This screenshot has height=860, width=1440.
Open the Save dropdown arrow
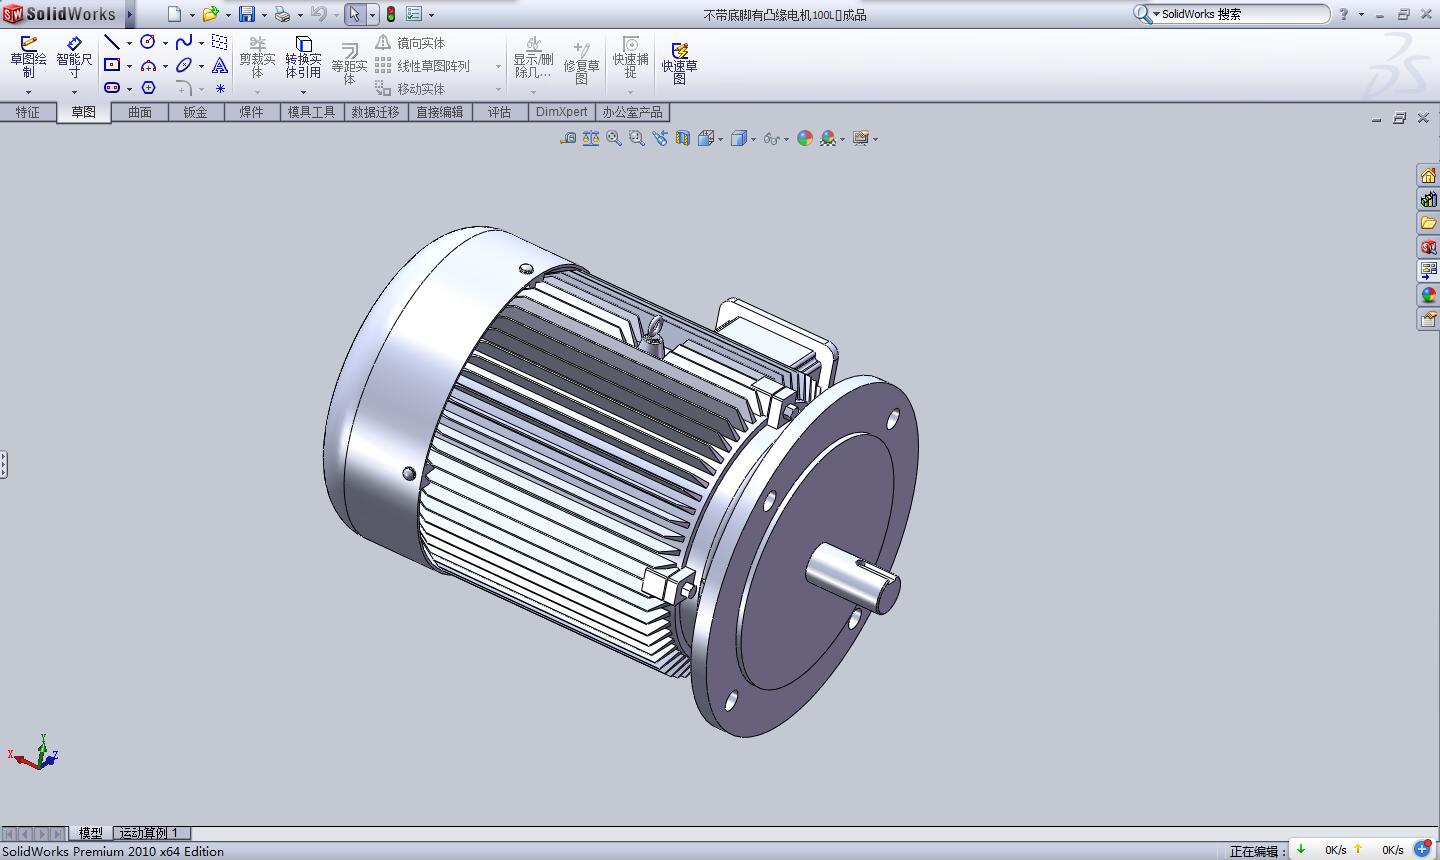tap(264, 15)
